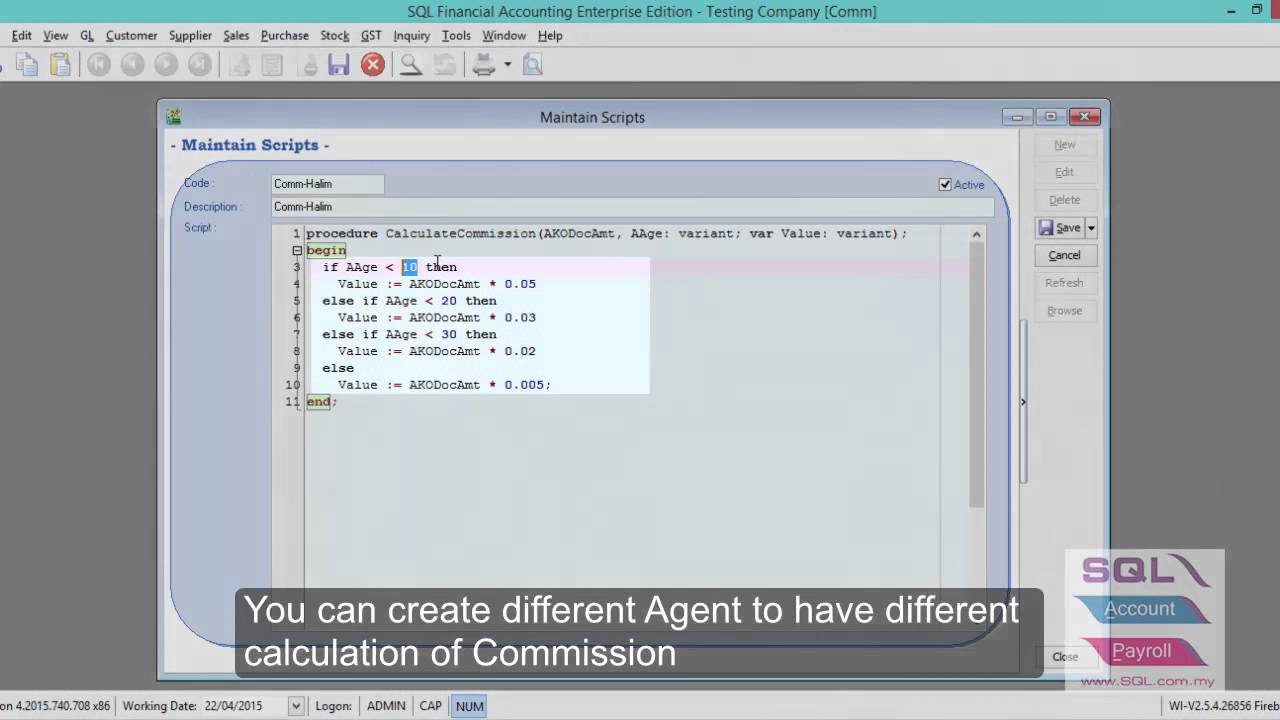Open the Save button dropdown arrow
This screenshot has width=1280, height=720.
click(x=1091, y=228)
